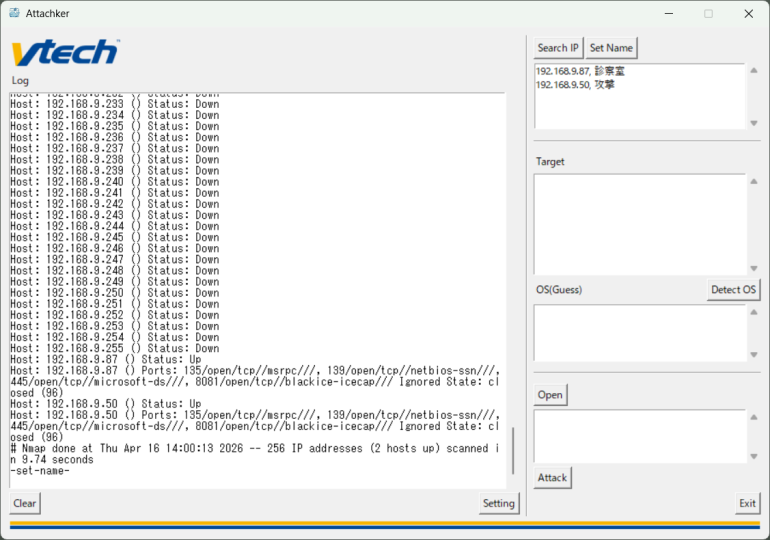Image resolution: width=770 pixels, height=540 pixels.
Task: Click the vtech logo
Action: pos(65,53)
